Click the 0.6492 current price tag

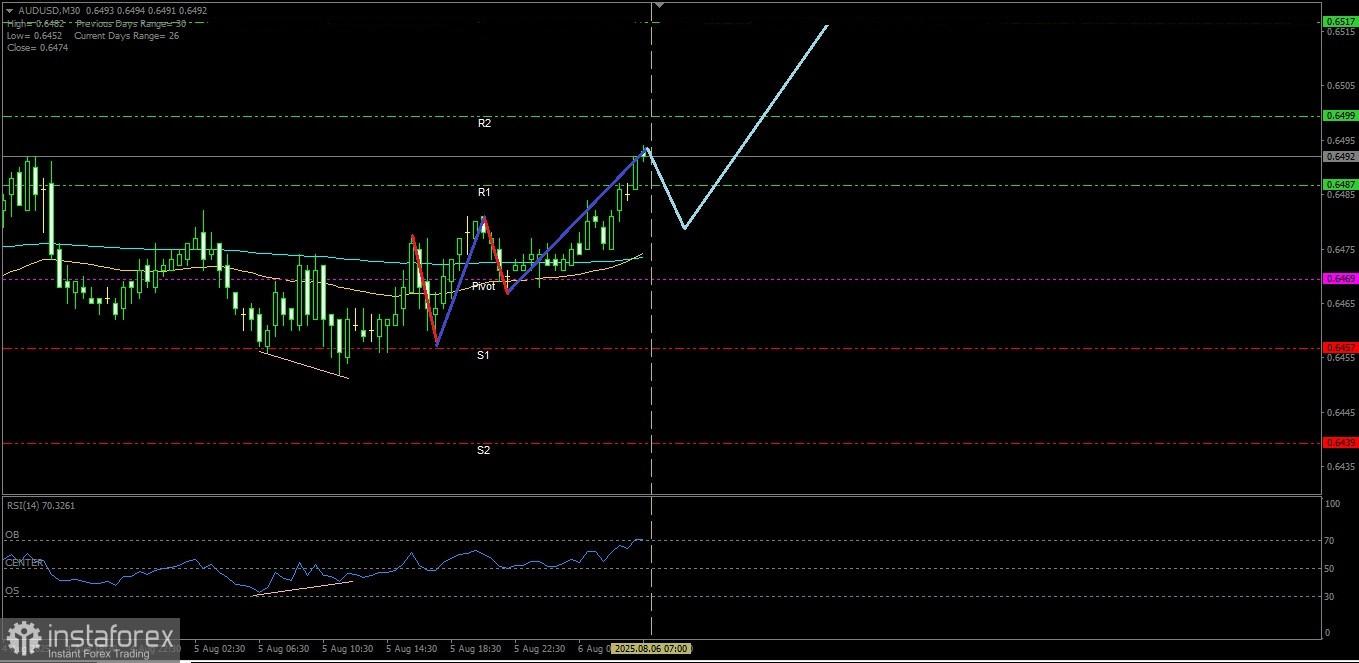pos(1340,156)
